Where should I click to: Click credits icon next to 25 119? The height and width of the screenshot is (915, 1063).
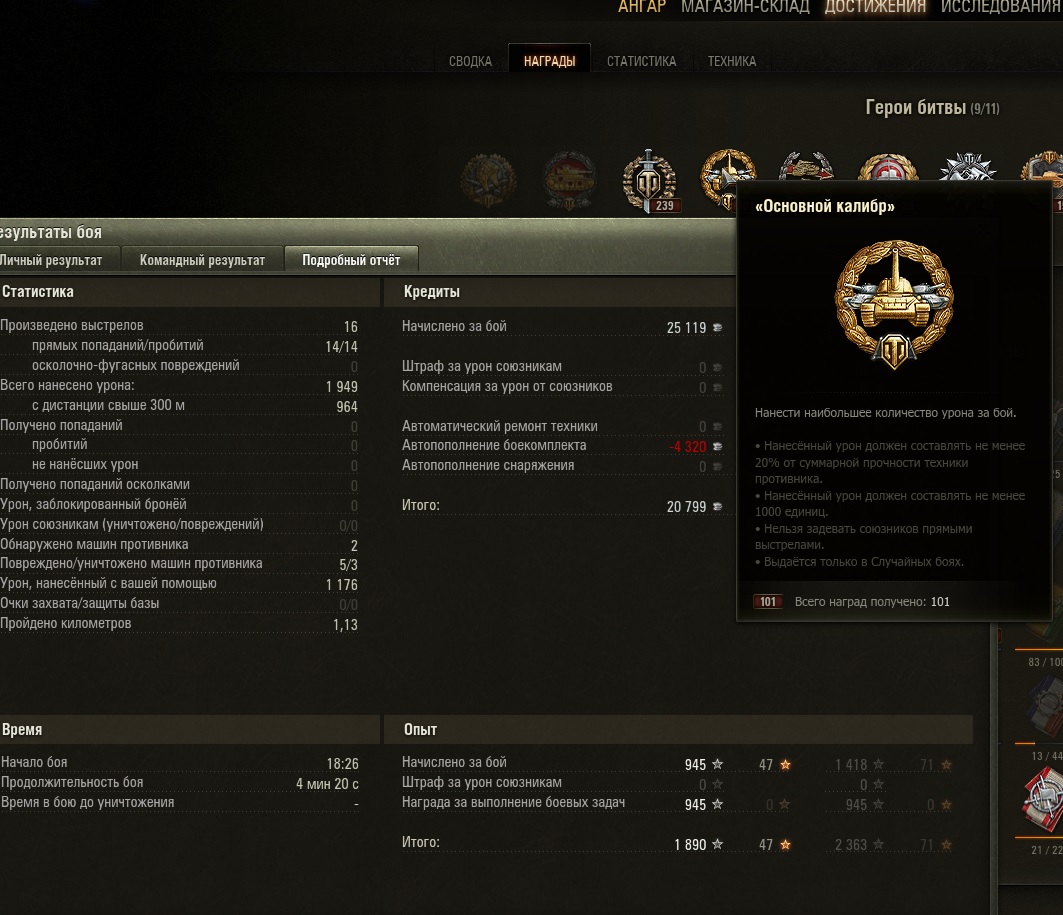717,327
